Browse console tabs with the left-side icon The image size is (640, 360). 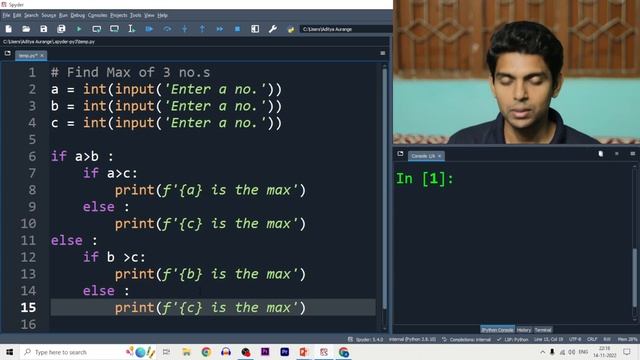(x=400, y=154)
